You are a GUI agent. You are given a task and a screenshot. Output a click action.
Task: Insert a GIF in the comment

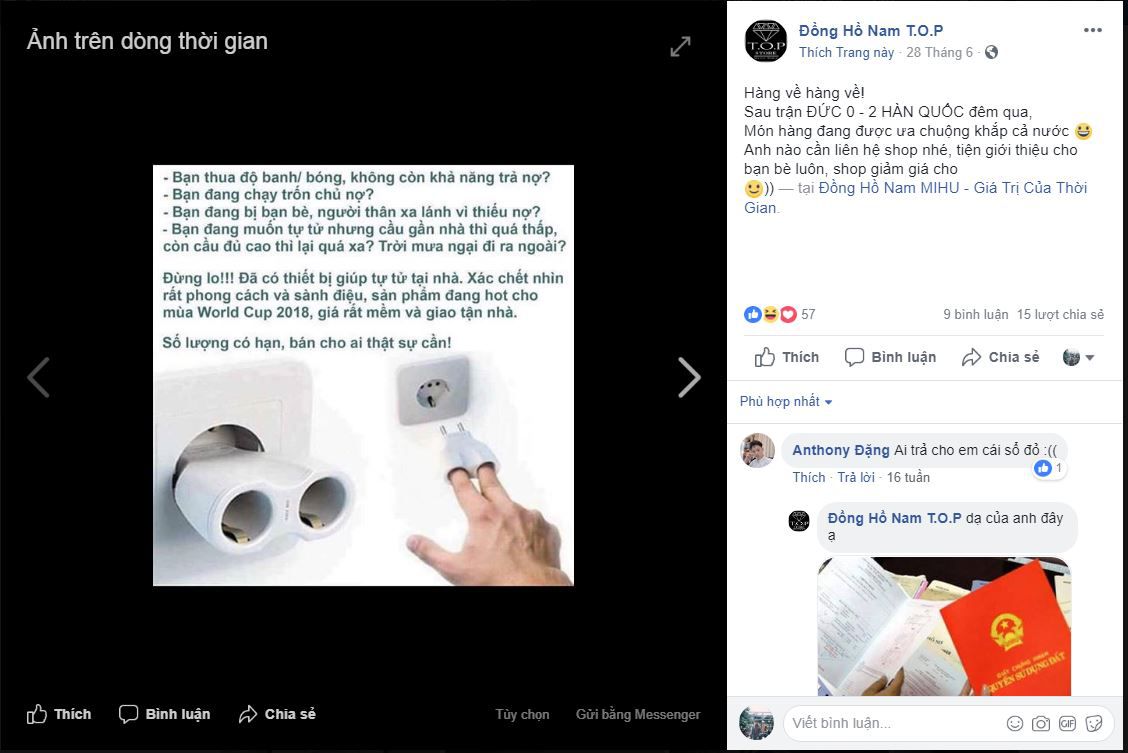[1067, 724]
